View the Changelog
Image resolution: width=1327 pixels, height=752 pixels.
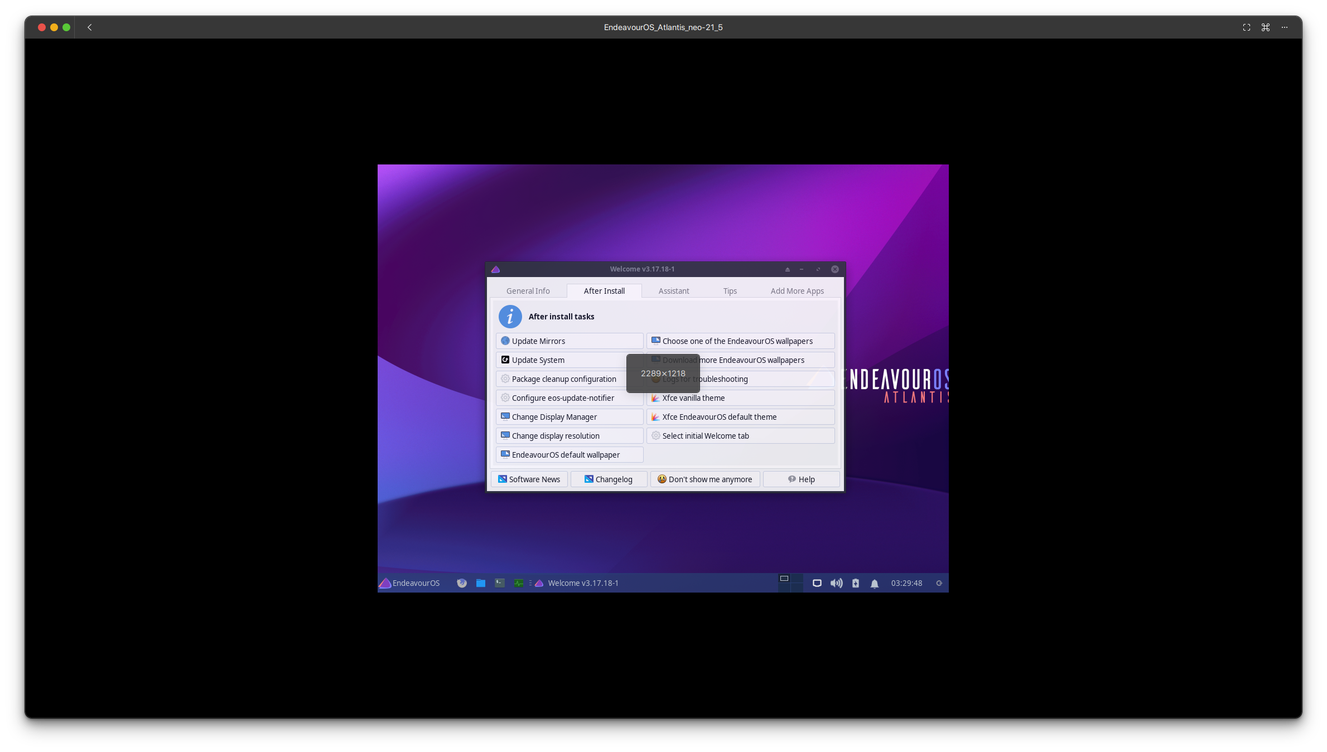[608, 479]
